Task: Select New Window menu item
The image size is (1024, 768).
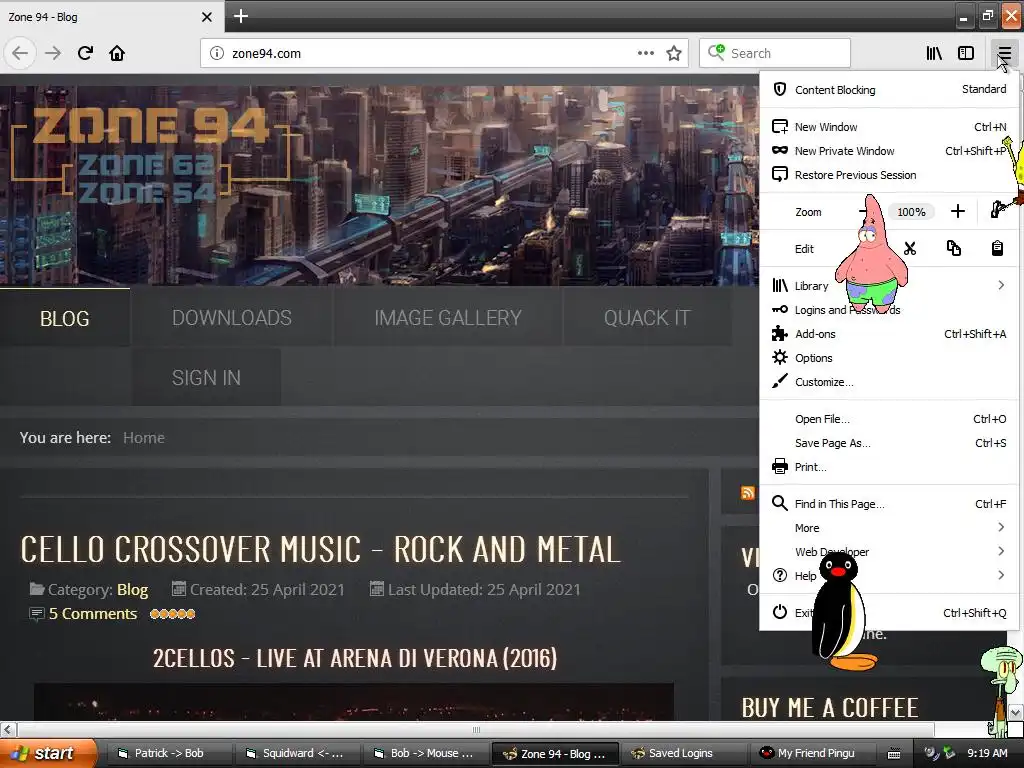Action: click(x=889, y=127)
